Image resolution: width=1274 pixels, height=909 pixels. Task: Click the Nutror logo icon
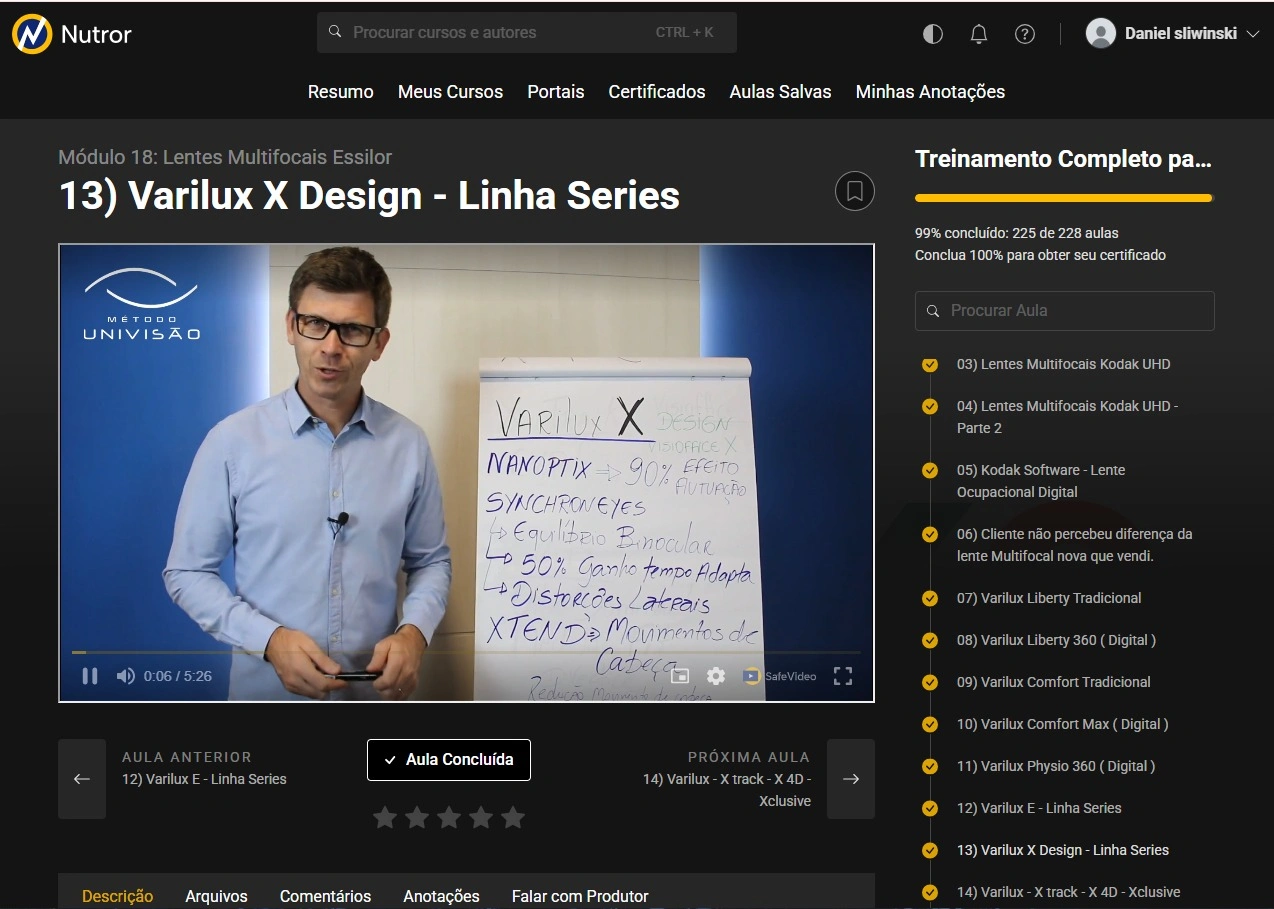pos(32,34)
